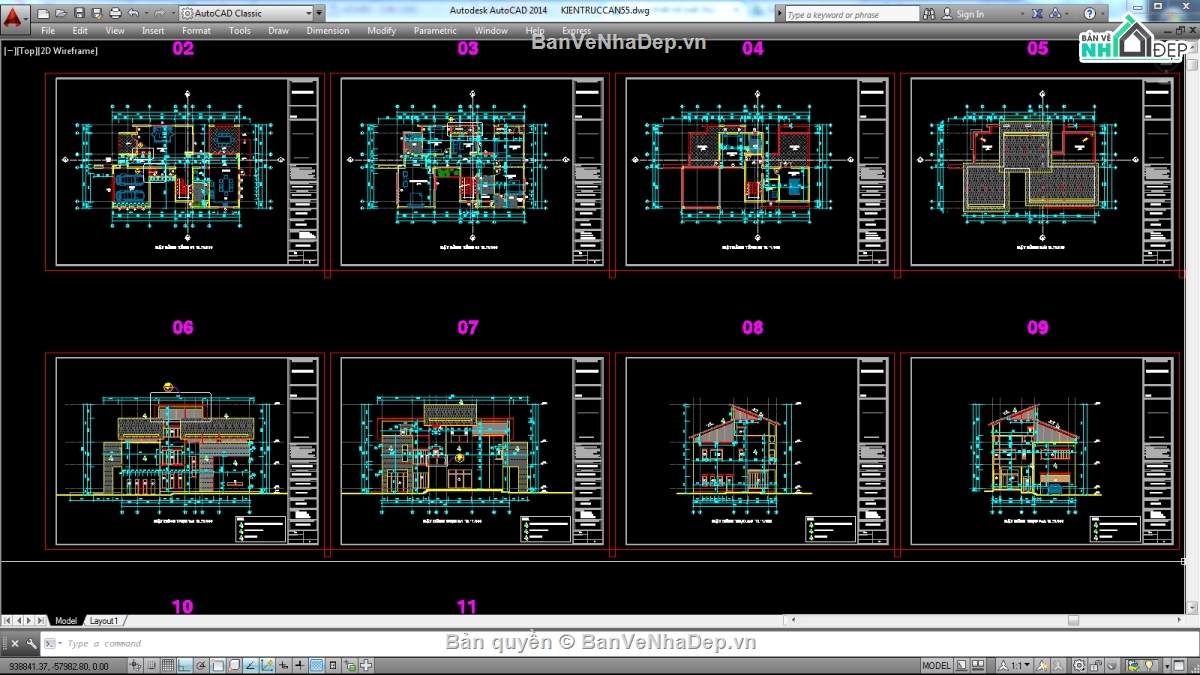Click the Open file folder icon
This screenshot has width=1200, height=675.
tap(61, 14)
